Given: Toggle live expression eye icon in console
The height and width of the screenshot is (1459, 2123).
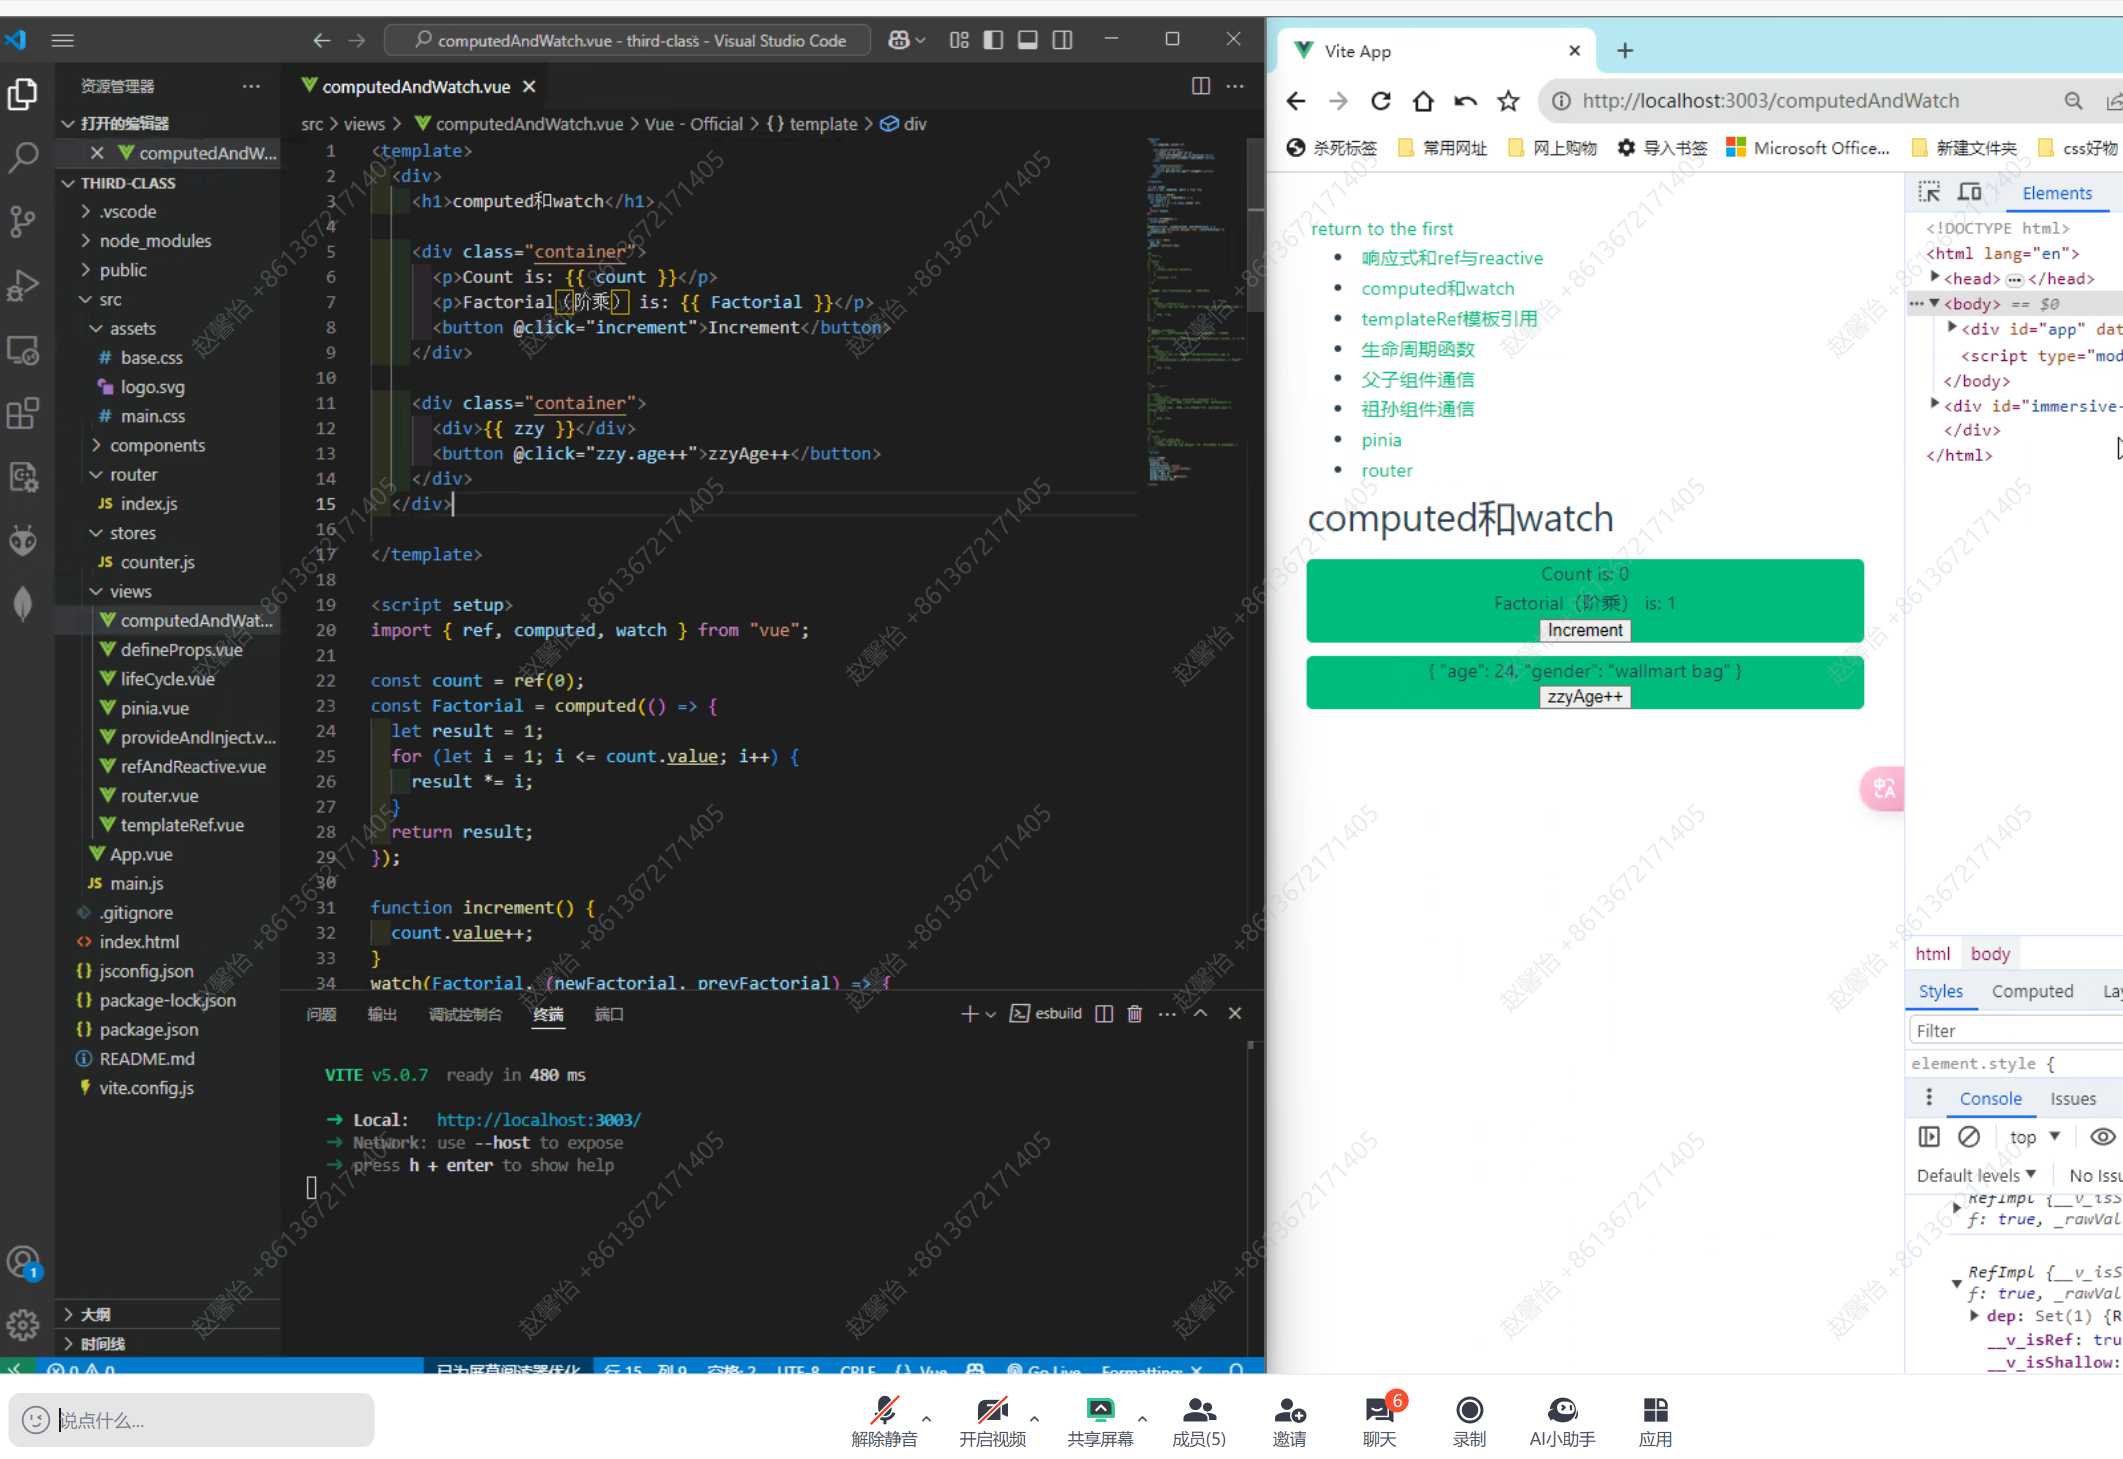Looking at the screenshot, I should click(x=2102, y=1137).
